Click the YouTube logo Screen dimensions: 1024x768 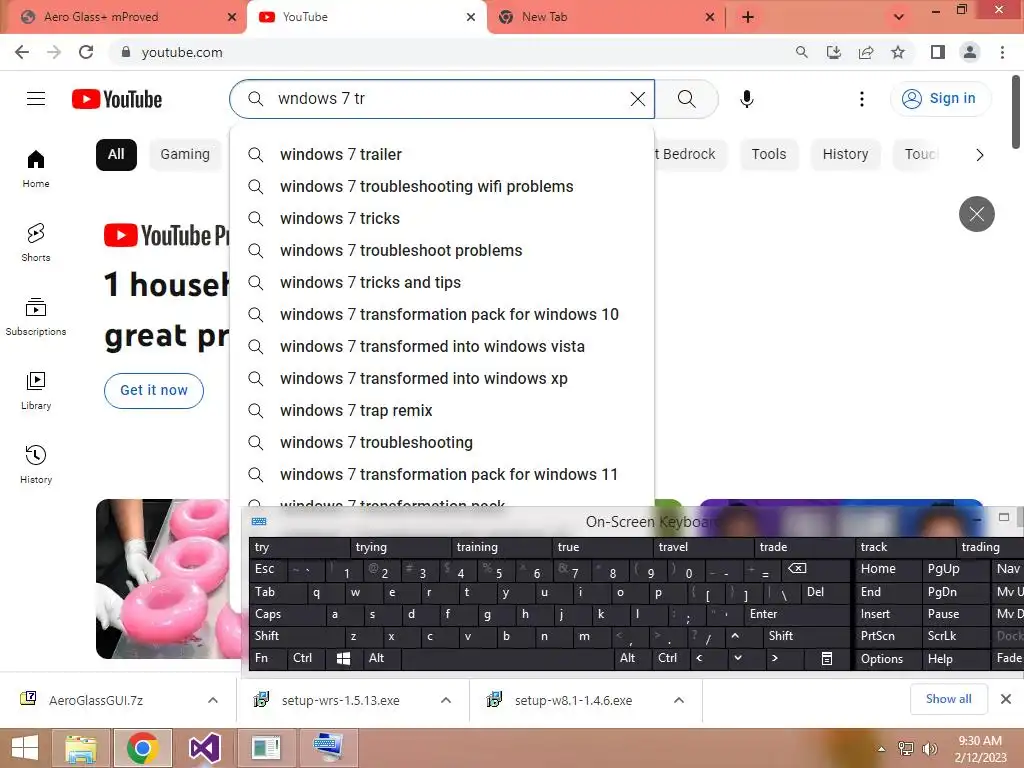click(117, 99)
